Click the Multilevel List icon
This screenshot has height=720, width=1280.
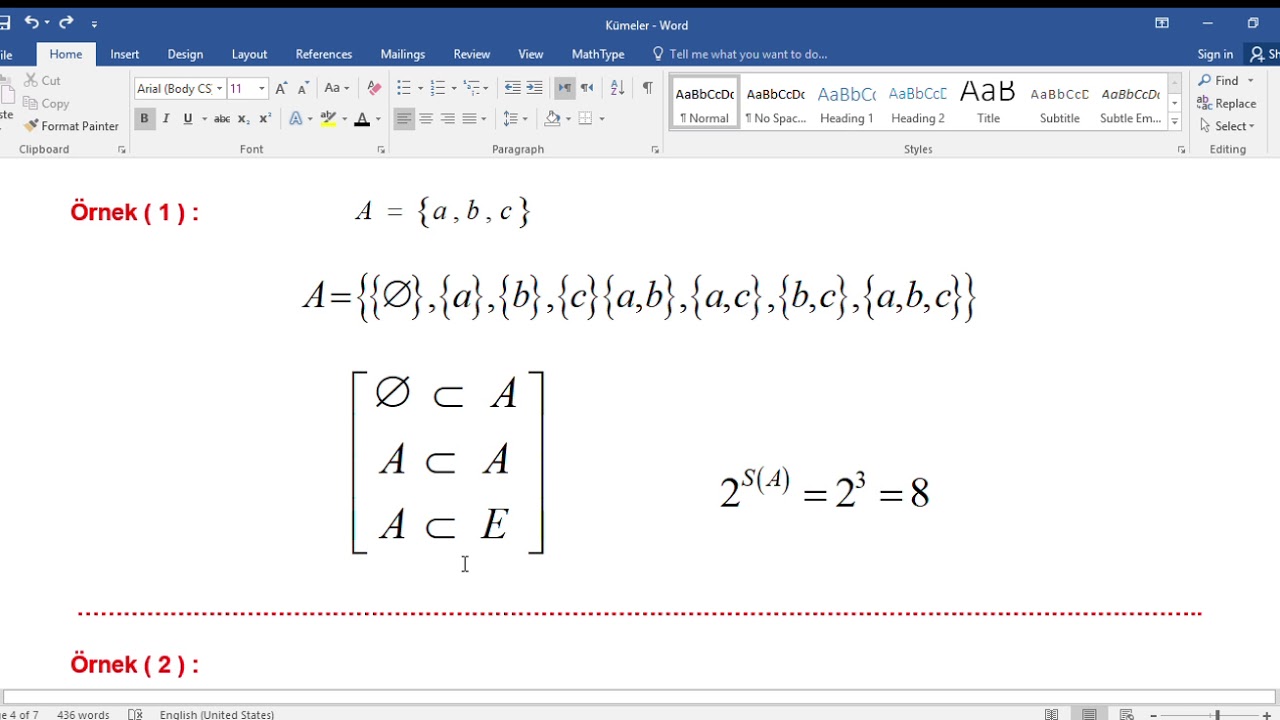pyautogui.click(x=472, y=88)
